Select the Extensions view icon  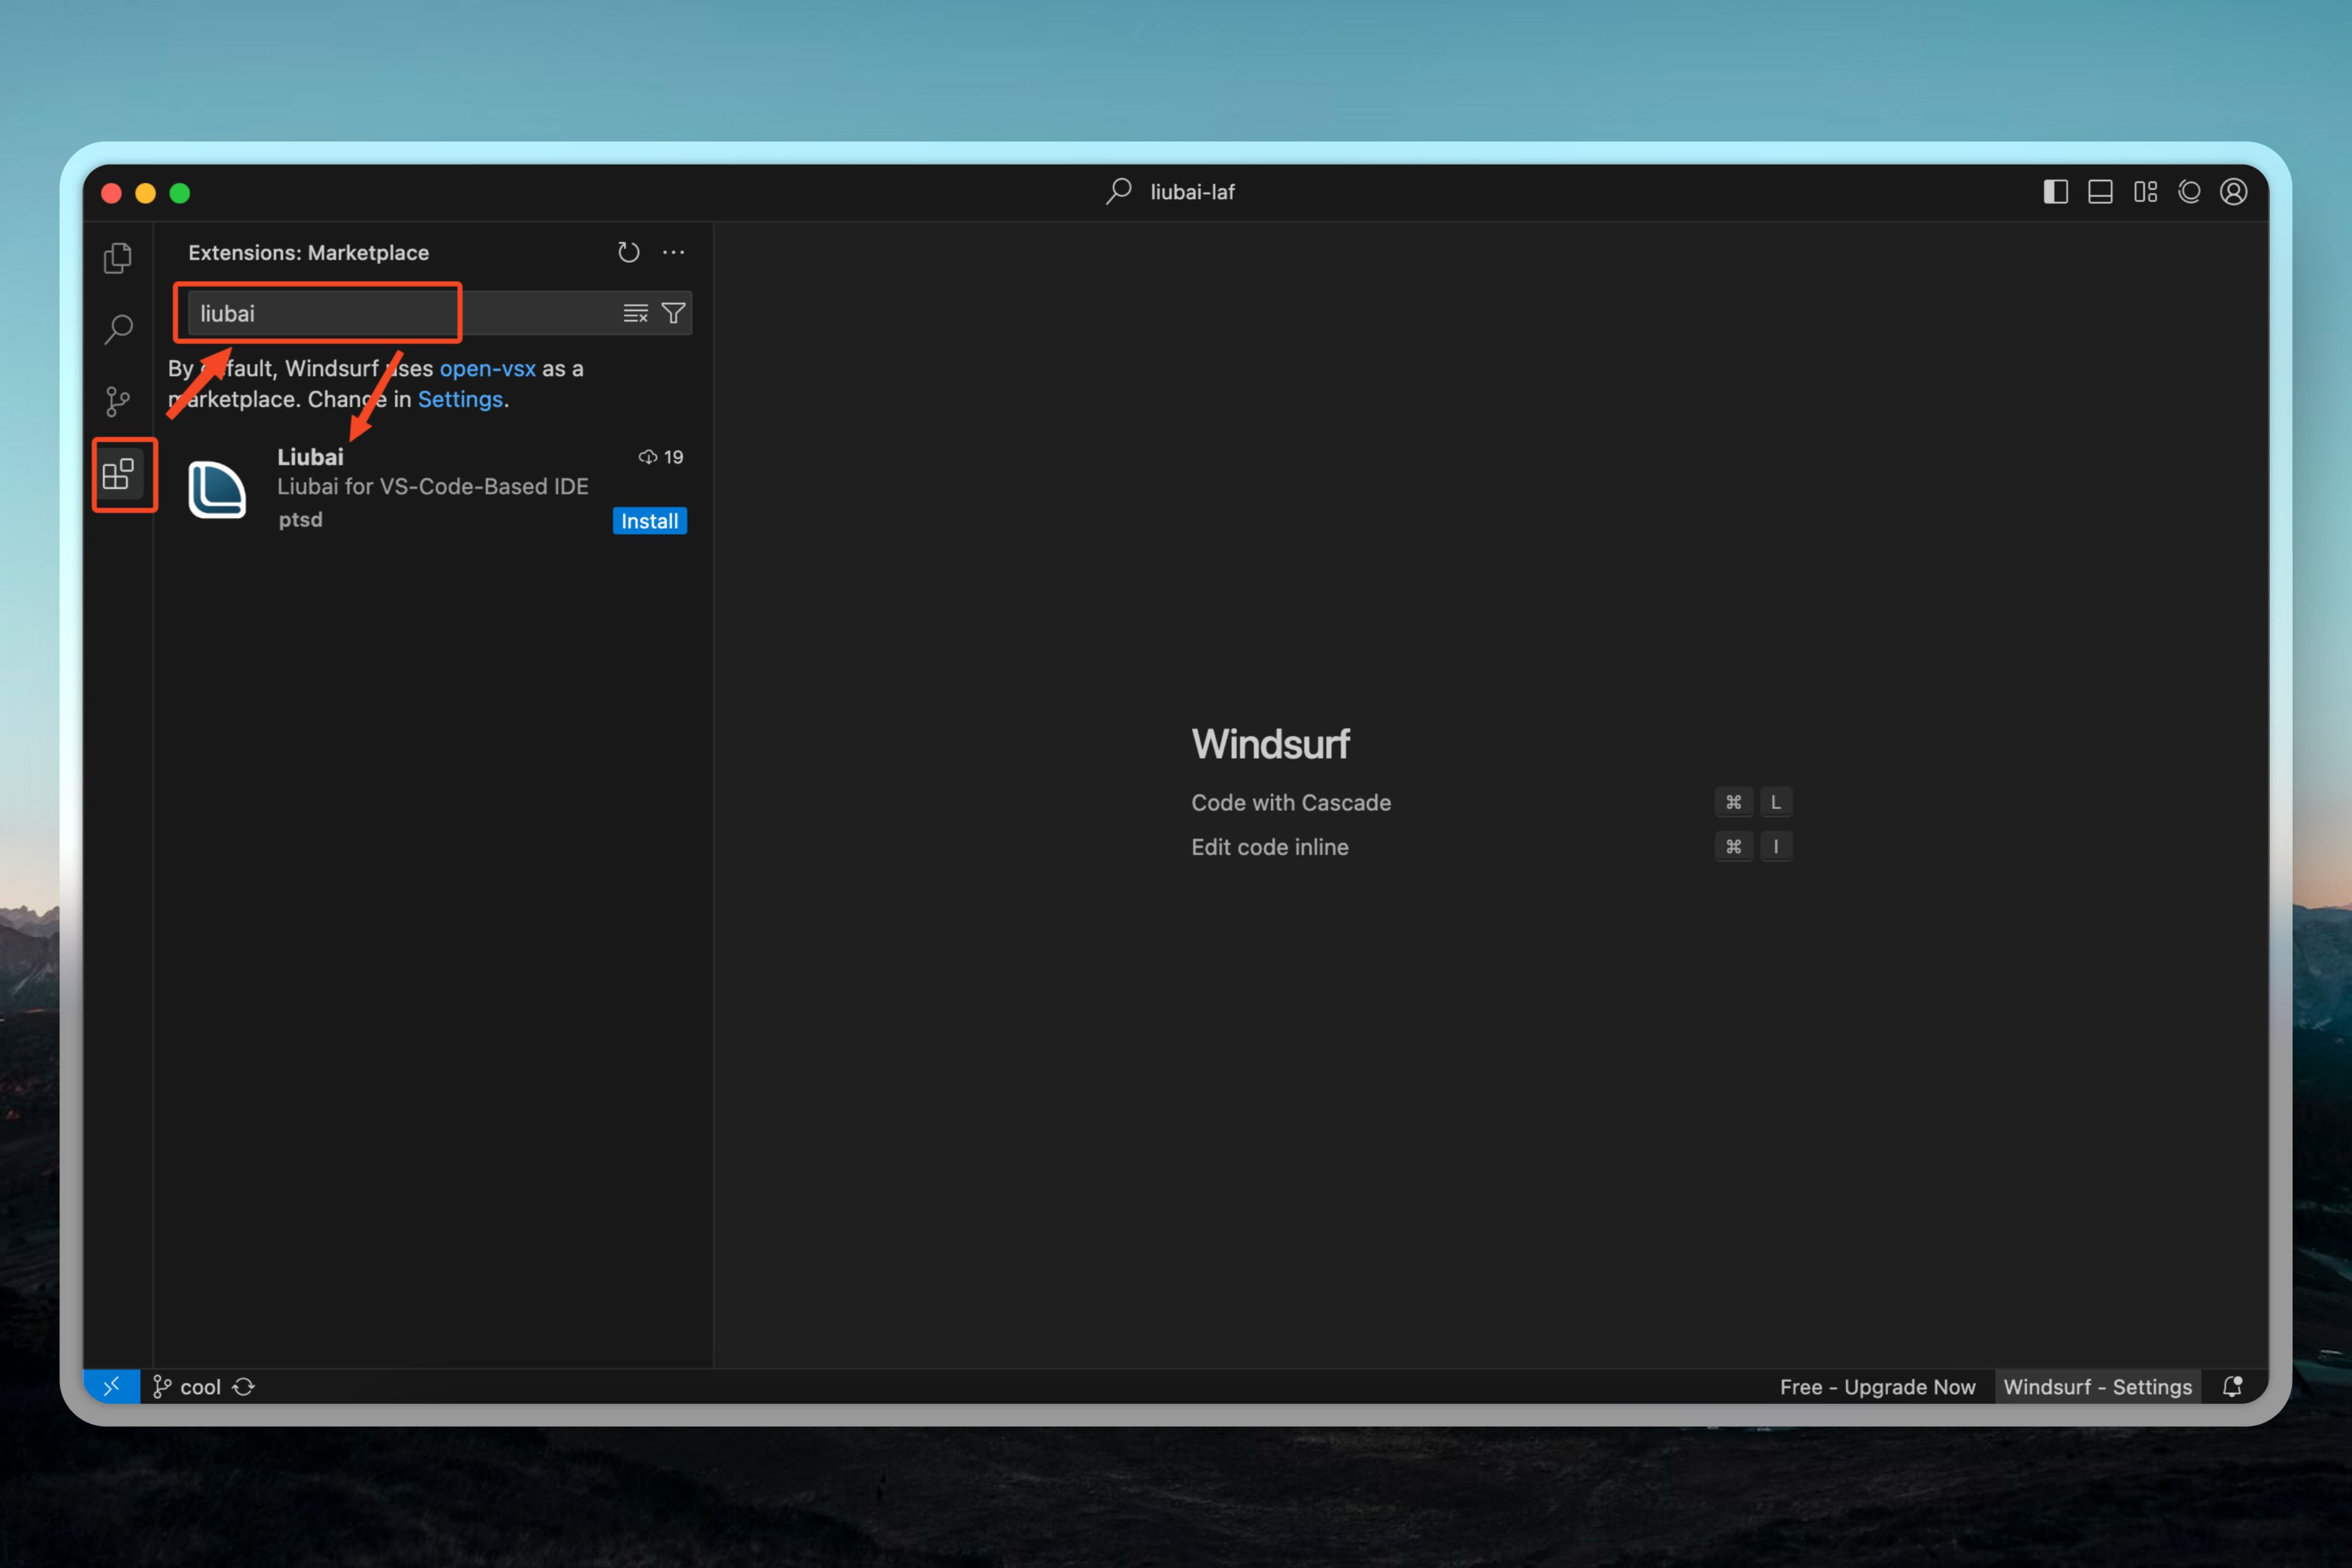coord(118,474)
